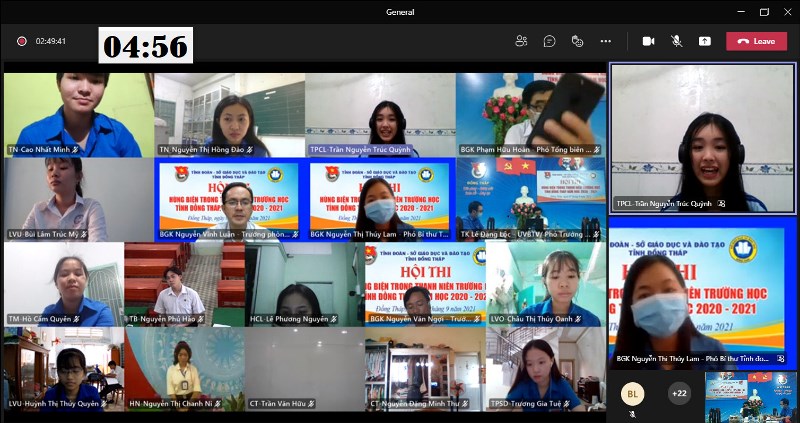
Task: Toggle the microphone mute button
Action: pos(676,41)
